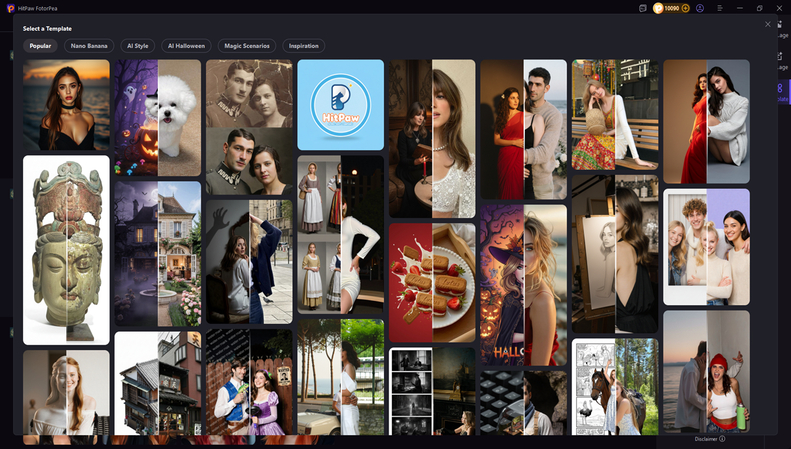791x449 pixels.
Task: Choose the couple with purple dress template
Action: click(249, 382)
